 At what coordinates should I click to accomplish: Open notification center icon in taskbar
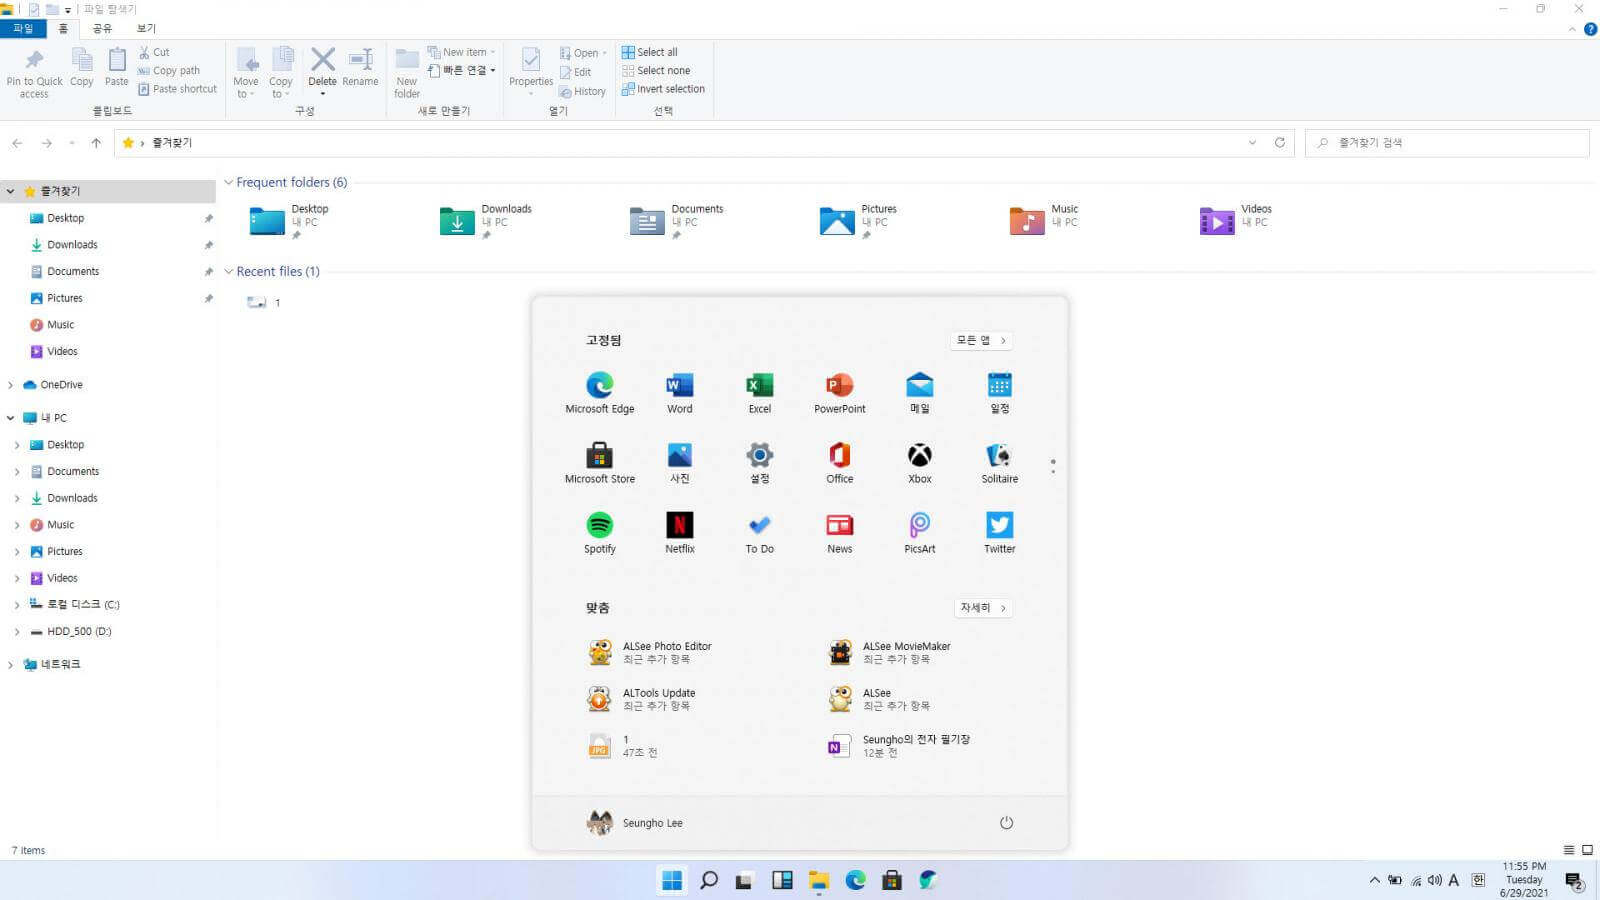click(x=1574, y=881)
